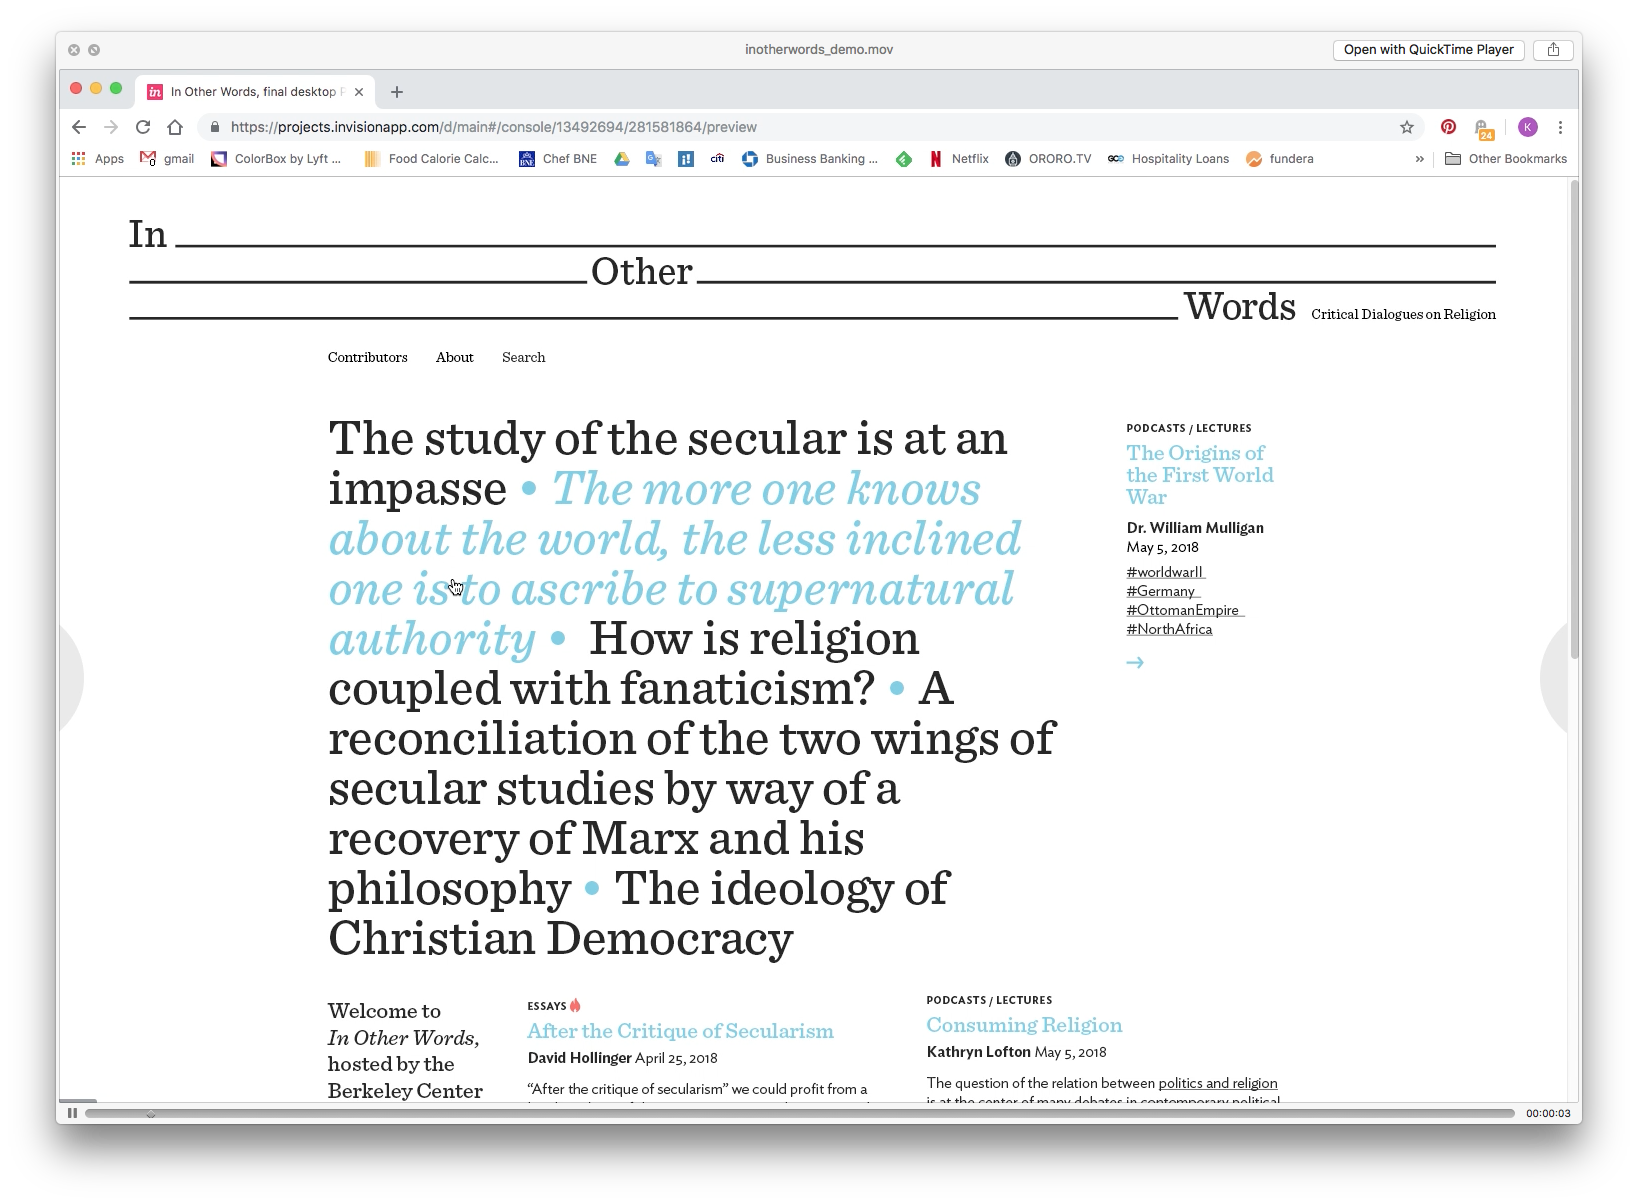This screenshot has height=1204, width=1638.
Task: Click the Kathryn Lofton author name
Action: click(x=978, y=1052)
